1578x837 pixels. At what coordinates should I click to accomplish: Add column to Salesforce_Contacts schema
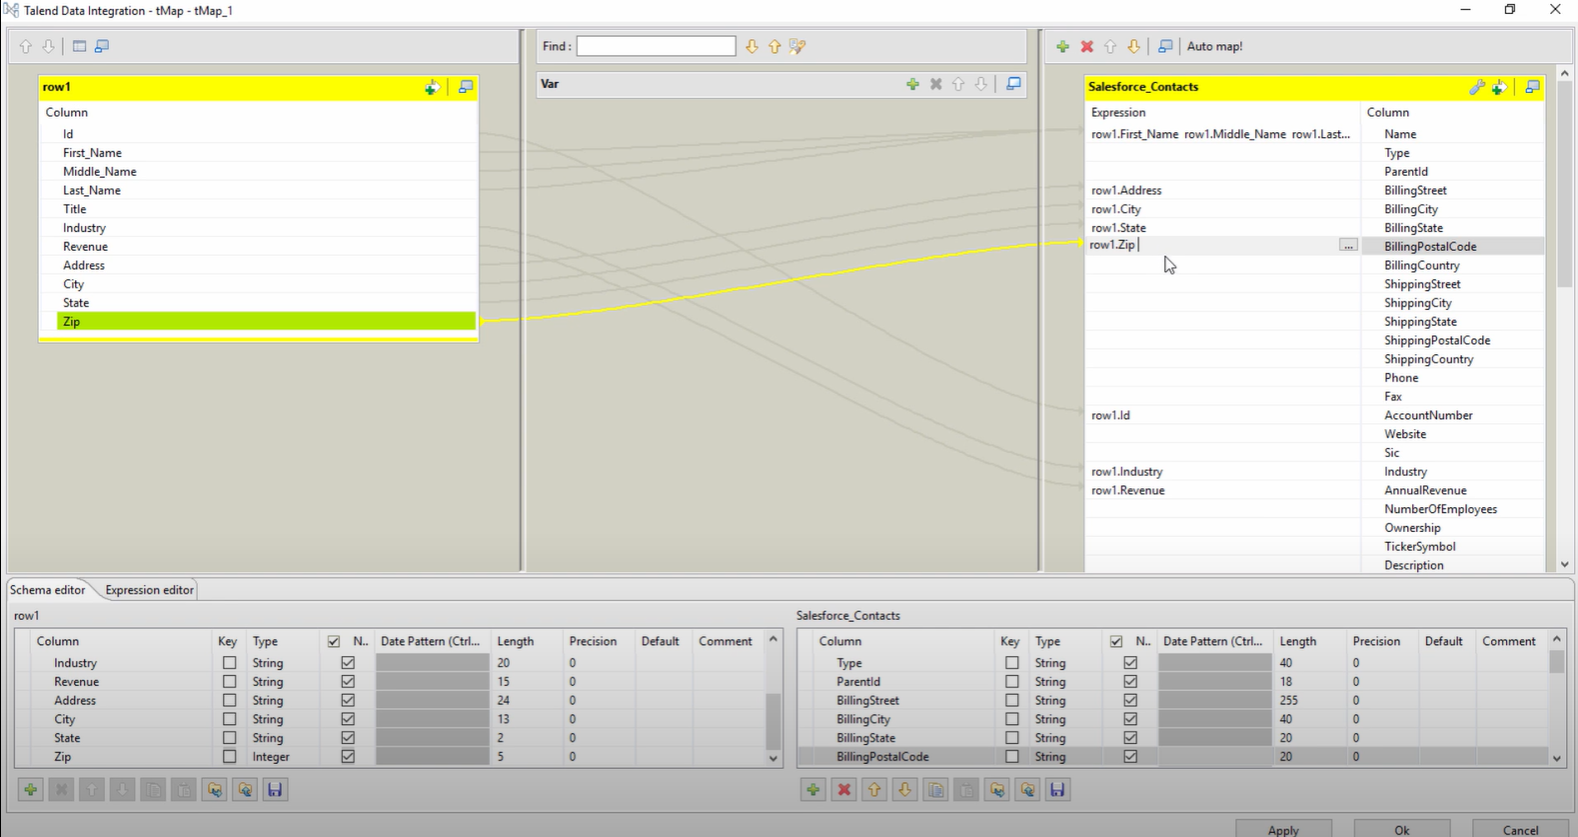[x=813, y=790]
